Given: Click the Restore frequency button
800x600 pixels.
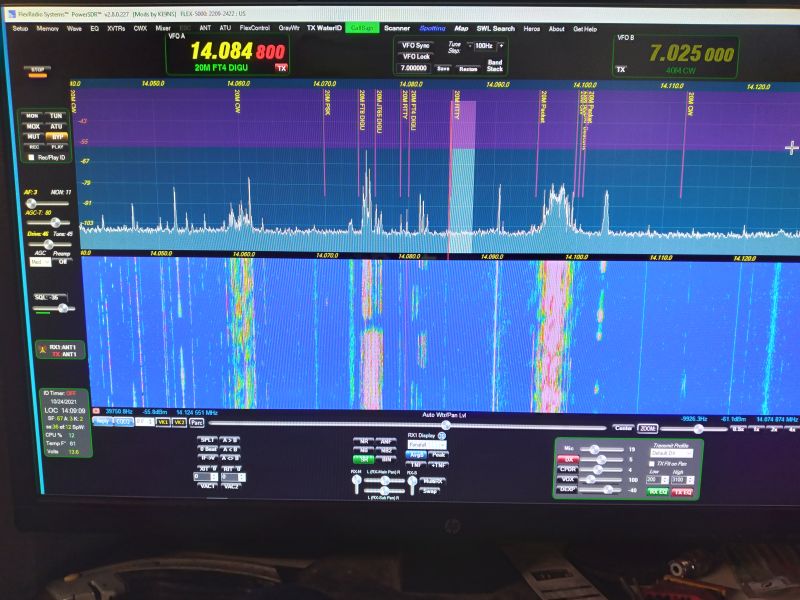Looking at the screenshot, I should (468, 69).
